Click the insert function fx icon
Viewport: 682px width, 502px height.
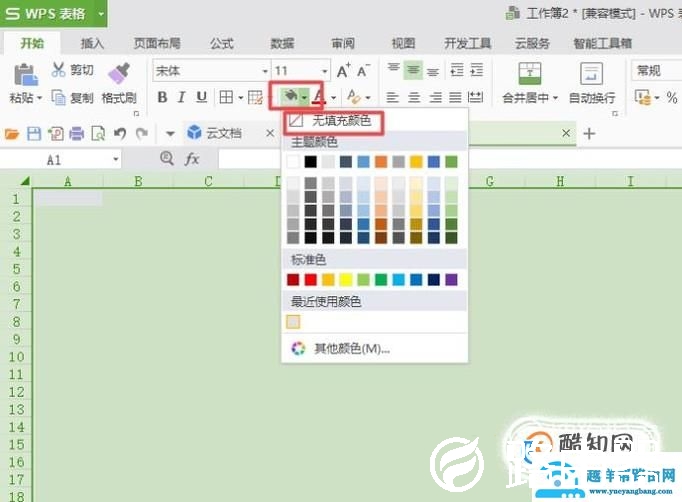[x=192, y=159]
